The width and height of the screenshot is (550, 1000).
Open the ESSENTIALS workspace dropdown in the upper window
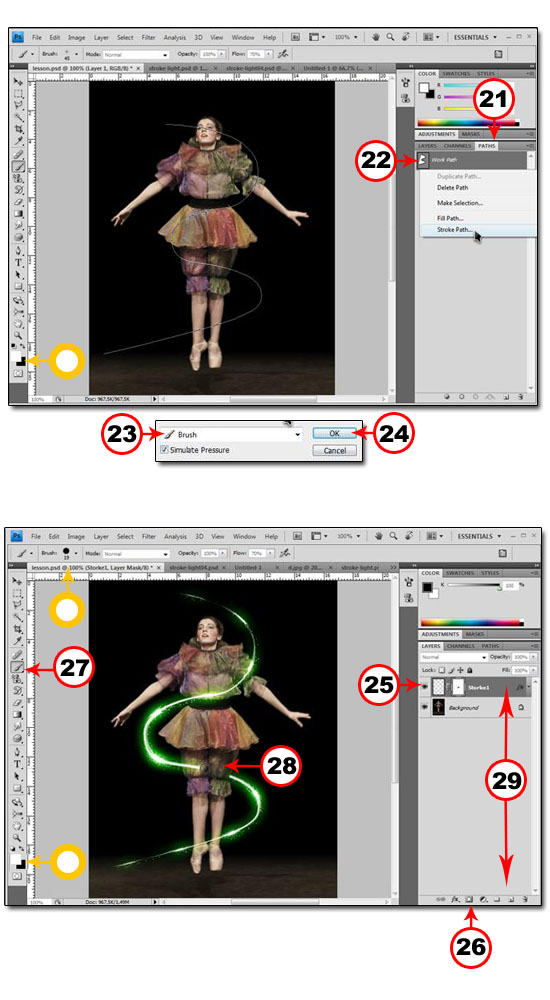(475, 37)
